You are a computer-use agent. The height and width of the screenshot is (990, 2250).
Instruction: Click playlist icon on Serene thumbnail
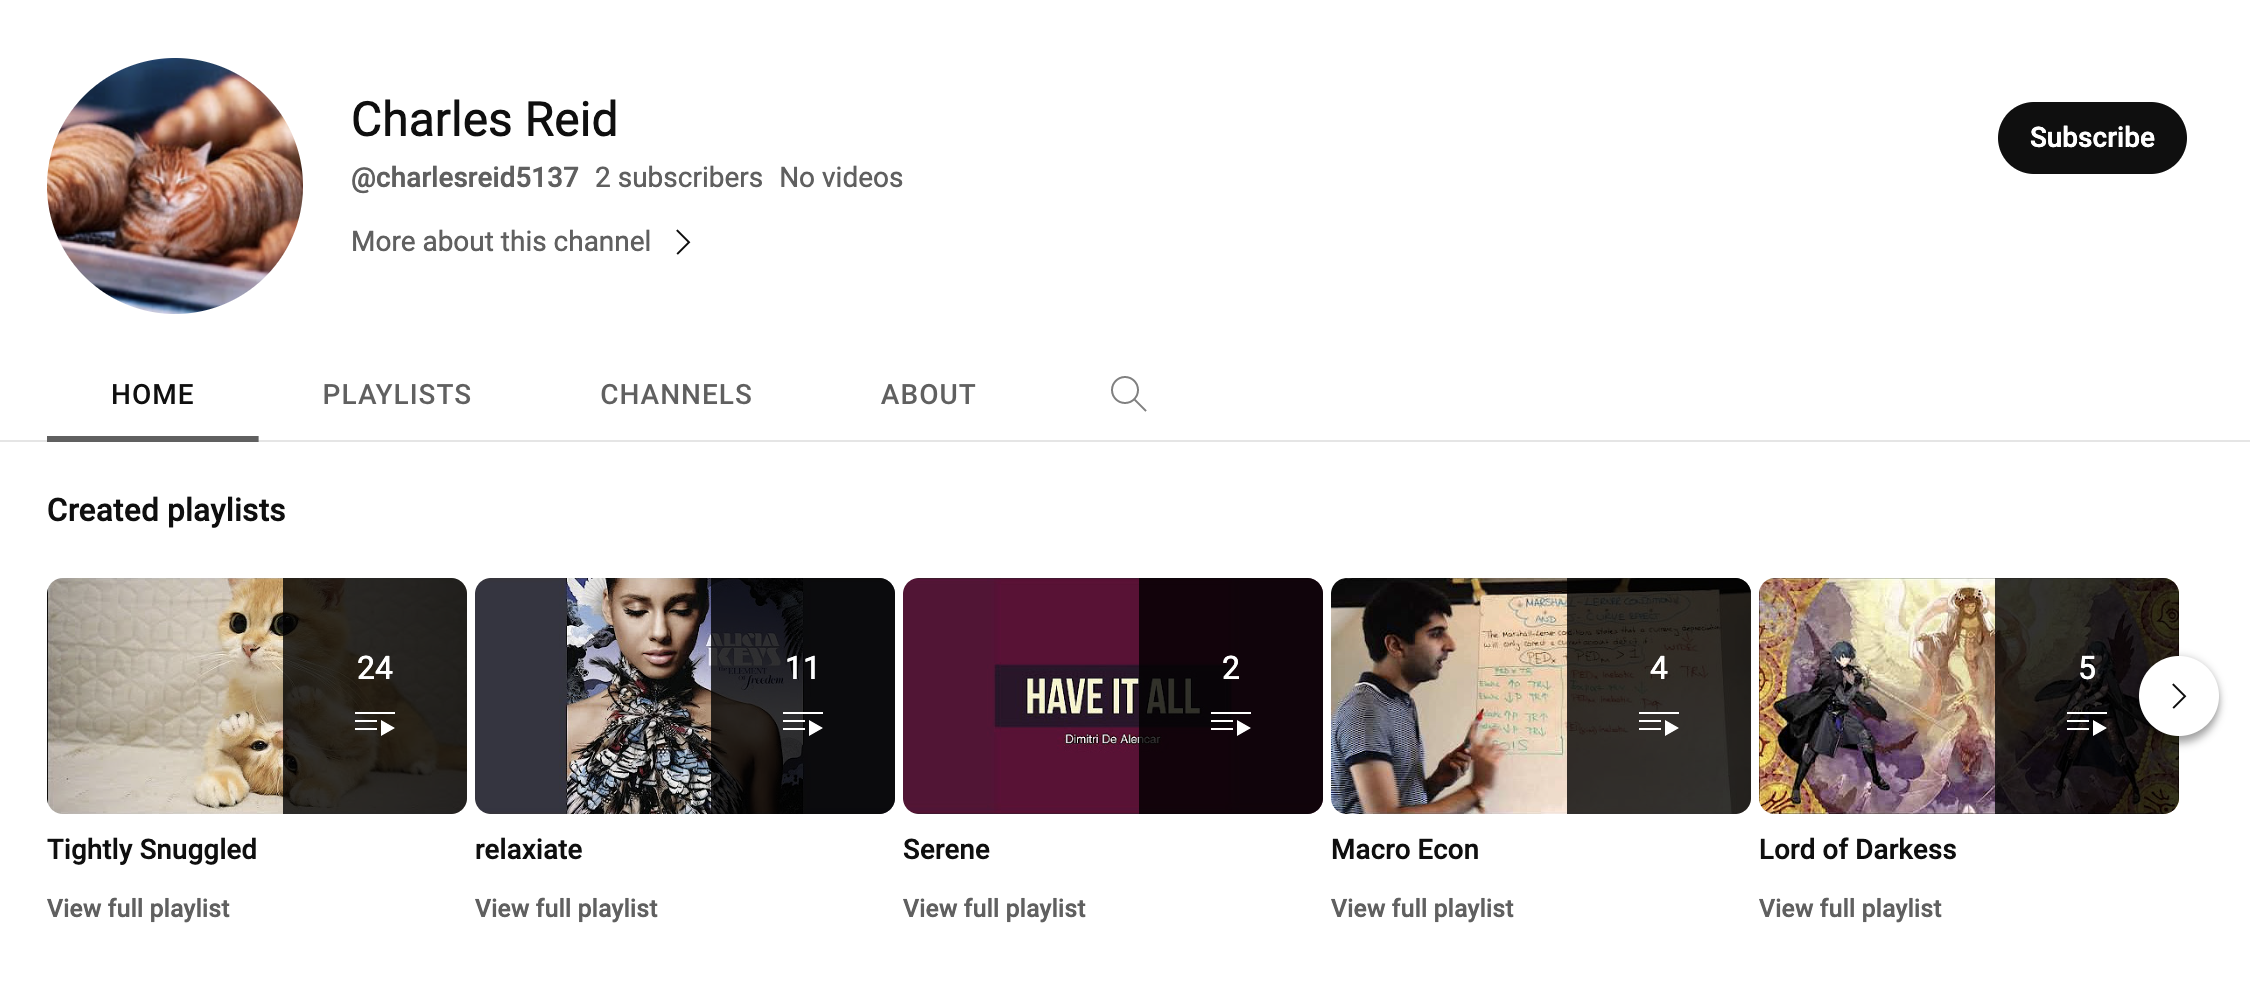1231,723
